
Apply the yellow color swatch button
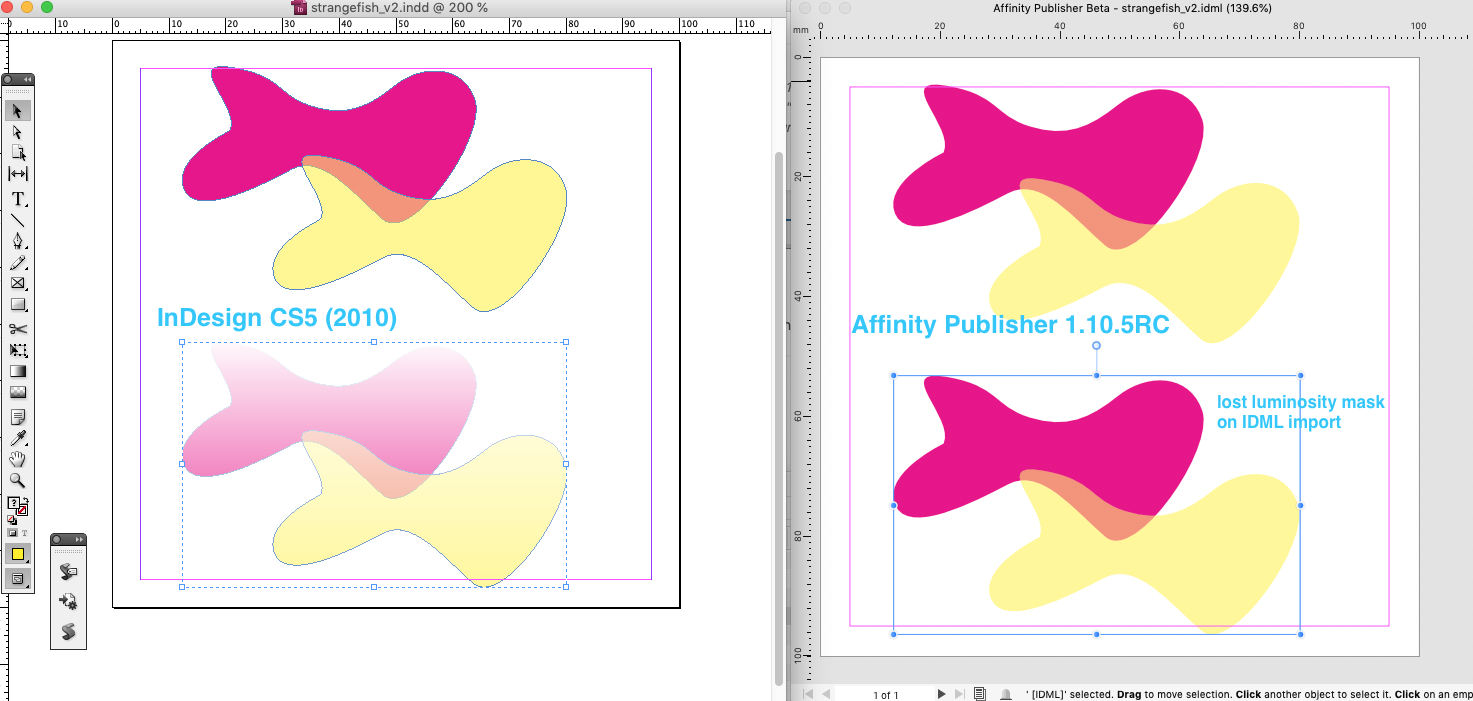tap(18, 554)
